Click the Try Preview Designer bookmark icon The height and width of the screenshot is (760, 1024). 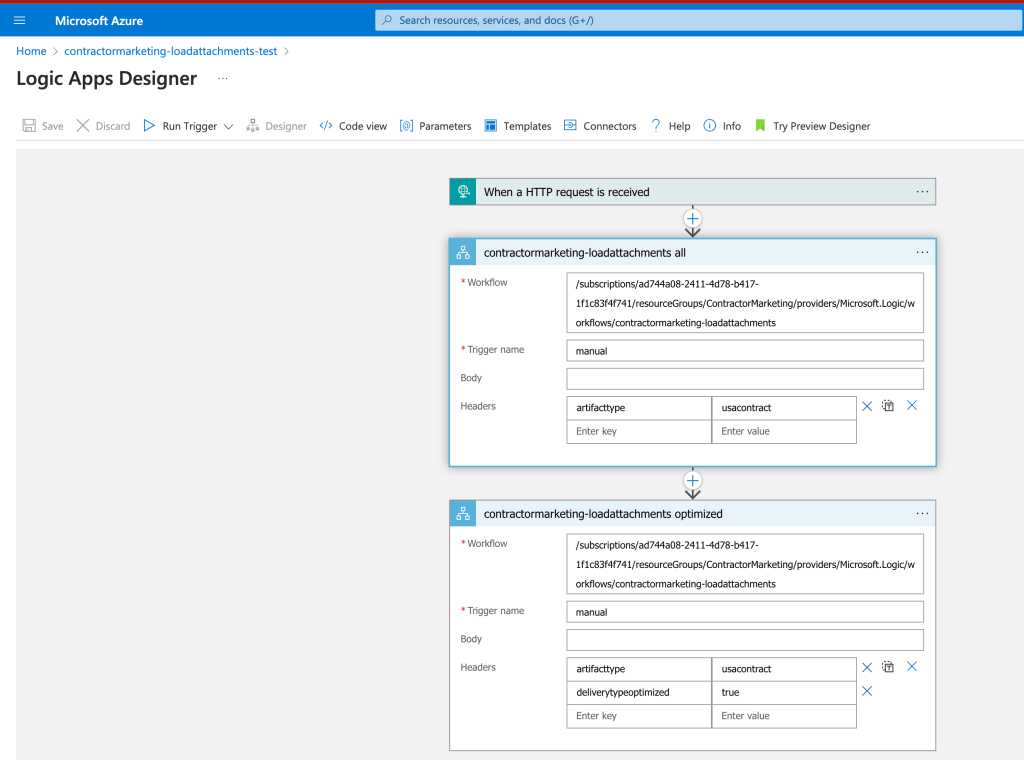coord(760,125)
